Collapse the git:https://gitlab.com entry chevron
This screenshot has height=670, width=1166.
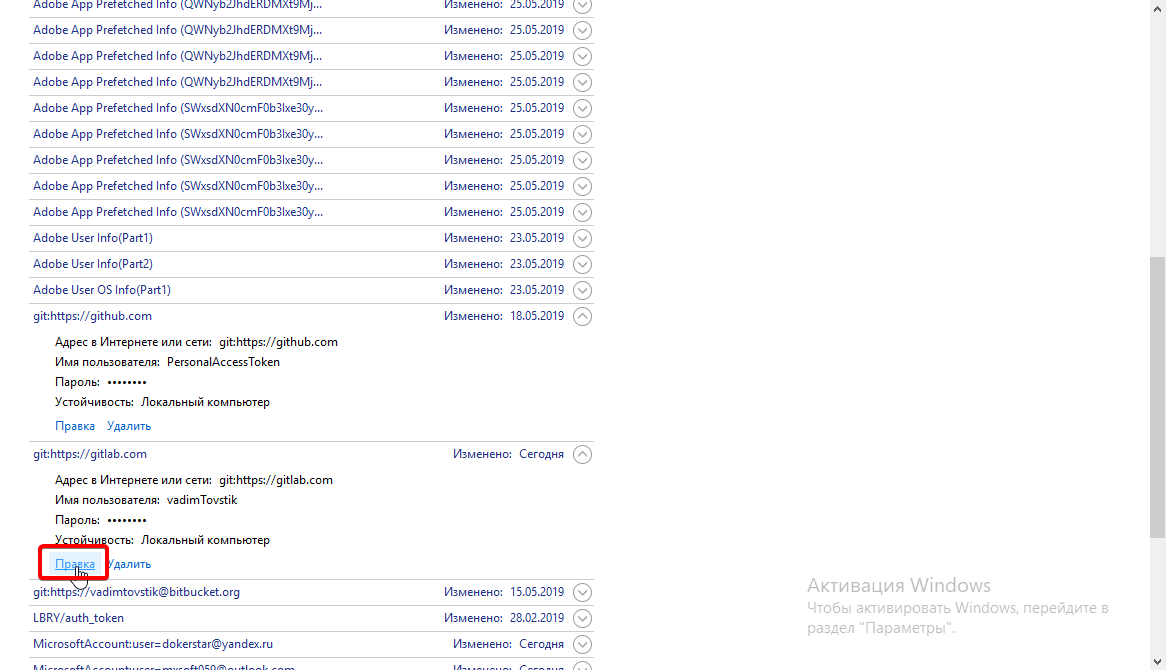coord(582,454)
